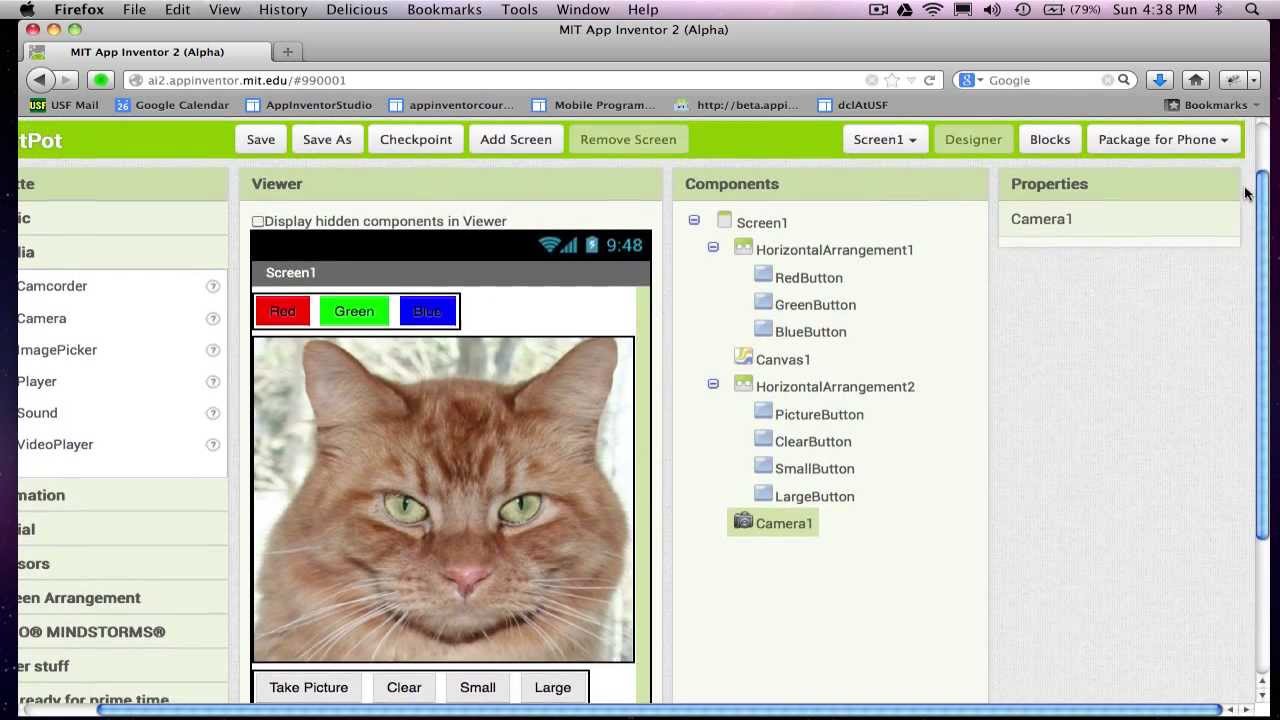Screen dimensions: 1280x720
Task: Click the Save button
Action: tap(261, 140)
